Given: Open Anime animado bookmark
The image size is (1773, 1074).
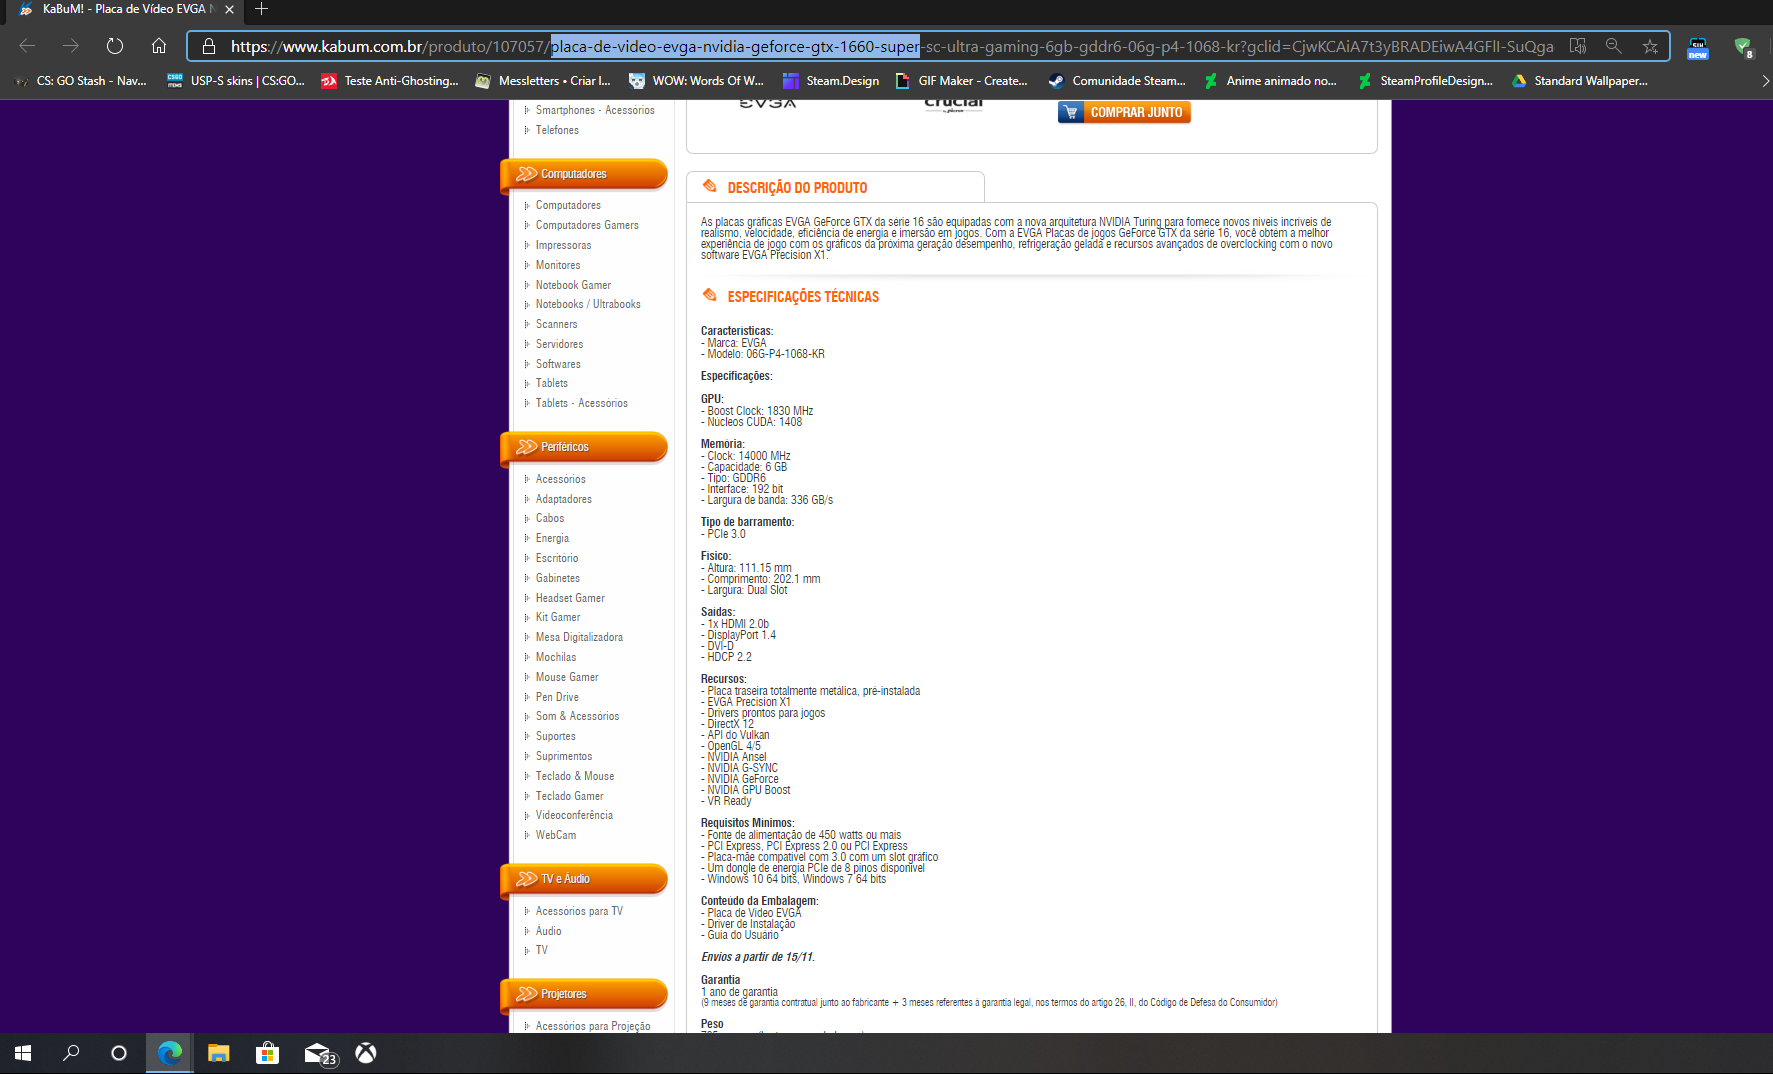Looking at the screenshot, I should point(1271,81).
